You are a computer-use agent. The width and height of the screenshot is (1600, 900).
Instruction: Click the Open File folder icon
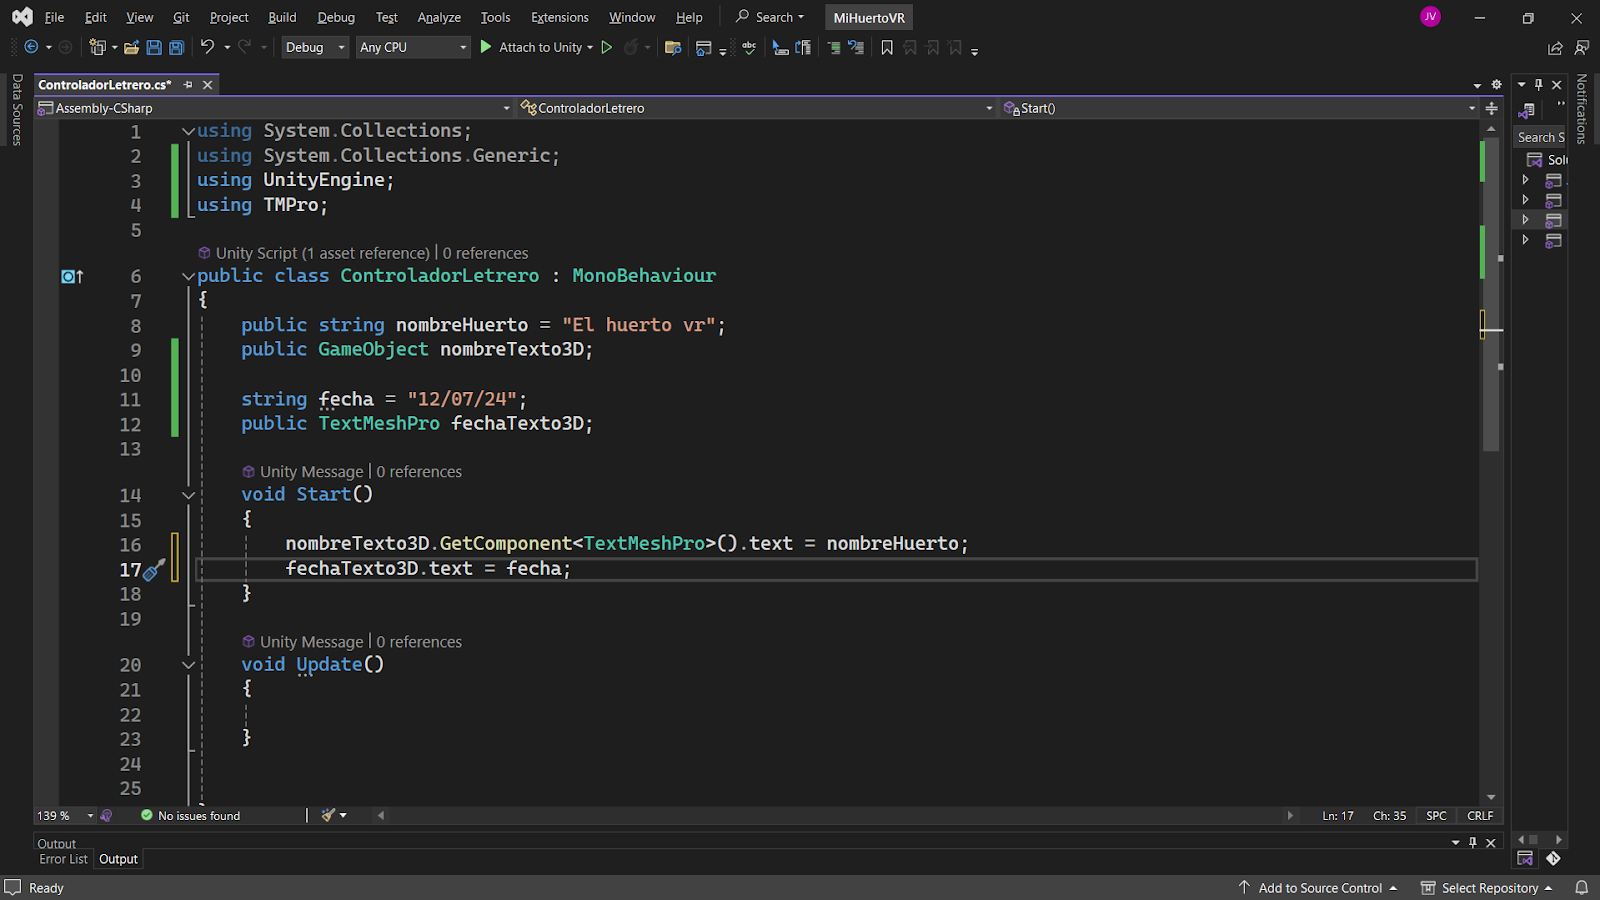pyautogui.click(x=131, y=47)
